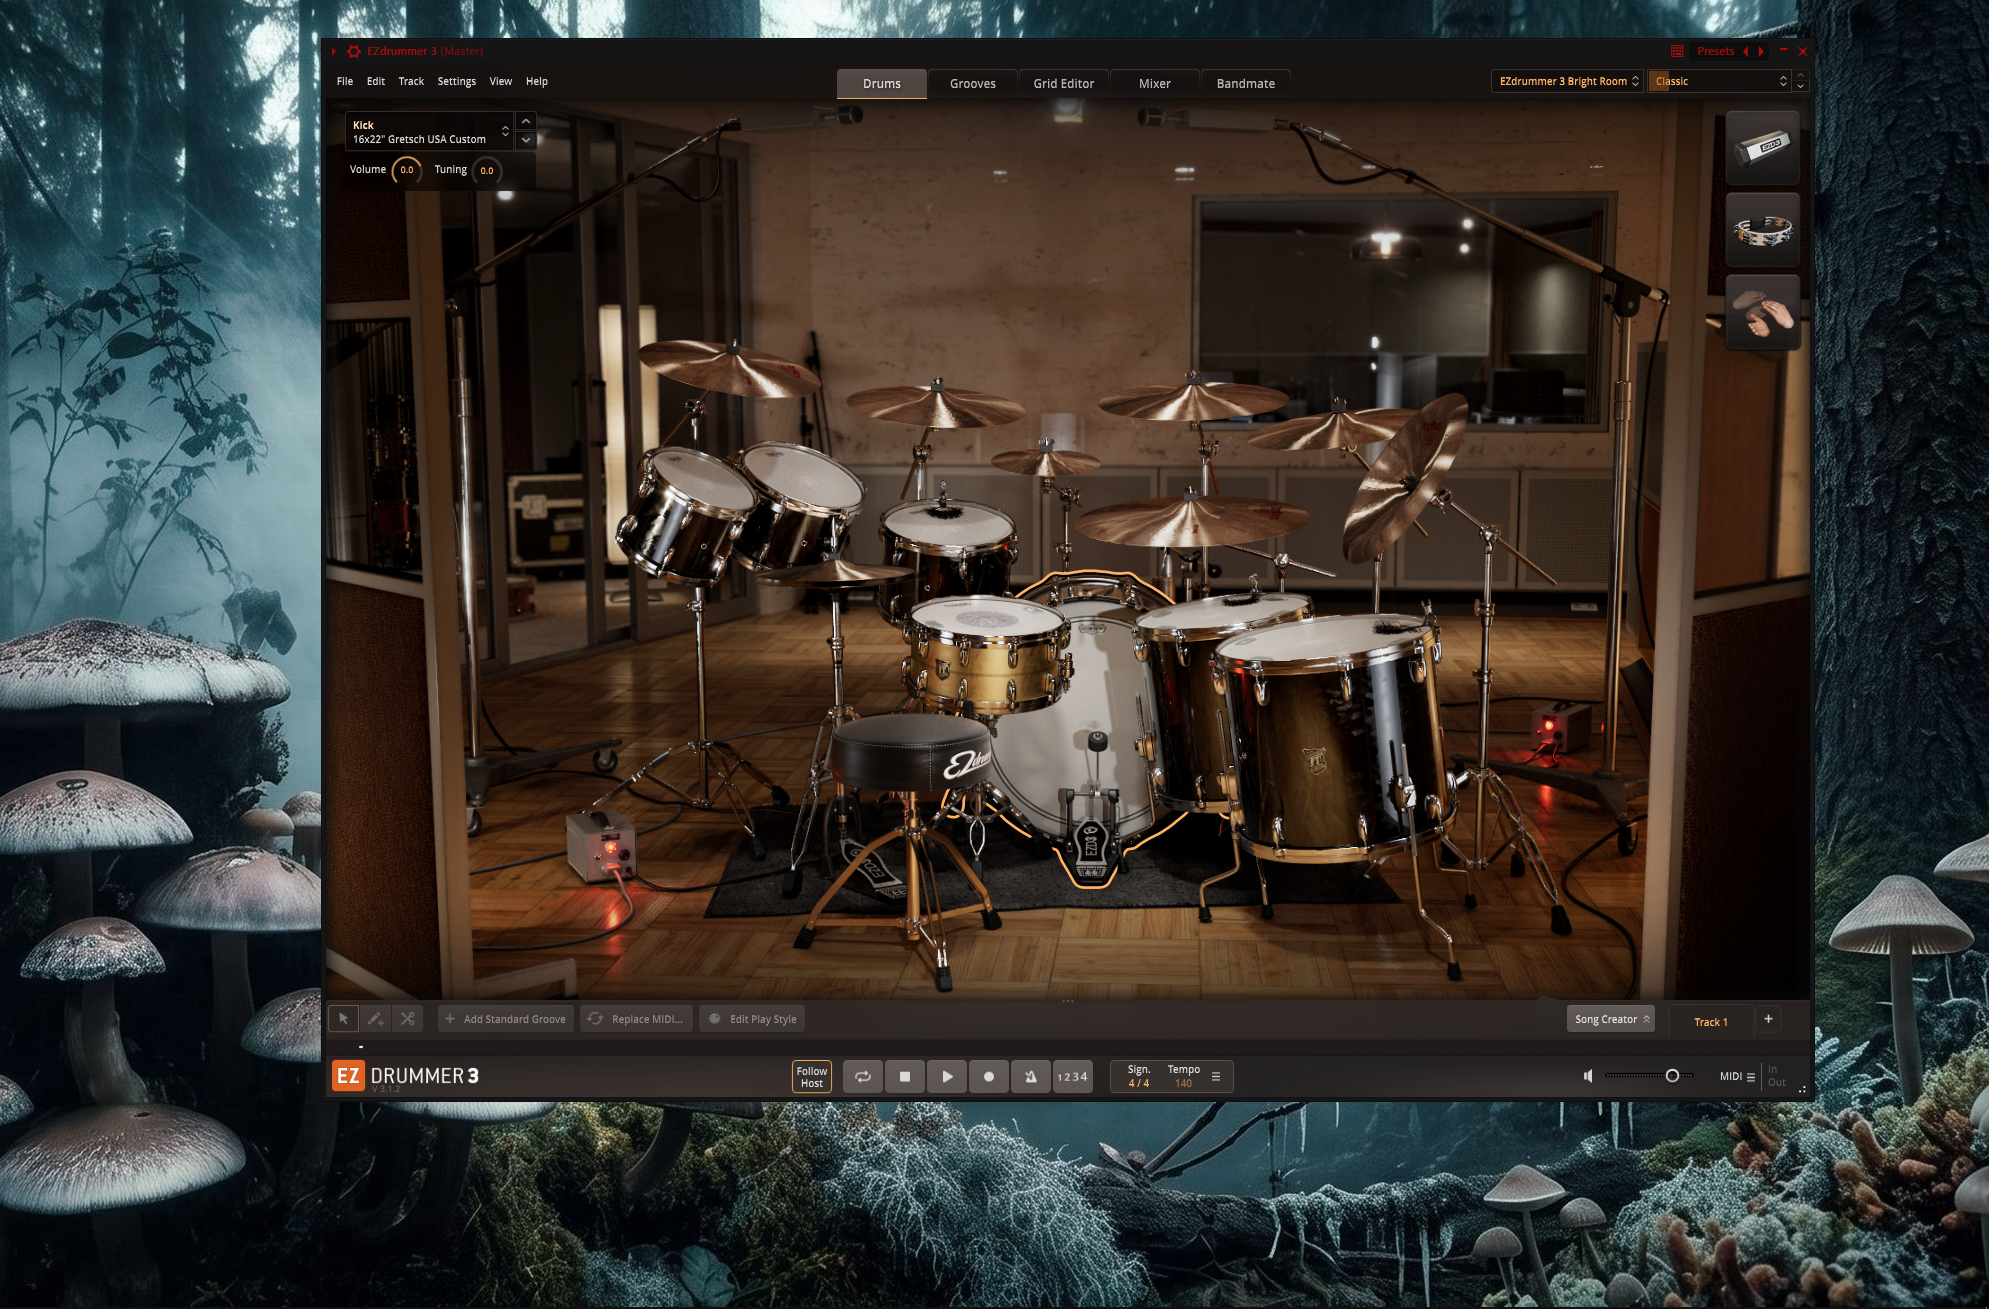Toggle the metronome click button

[x=1031, y=1077]
